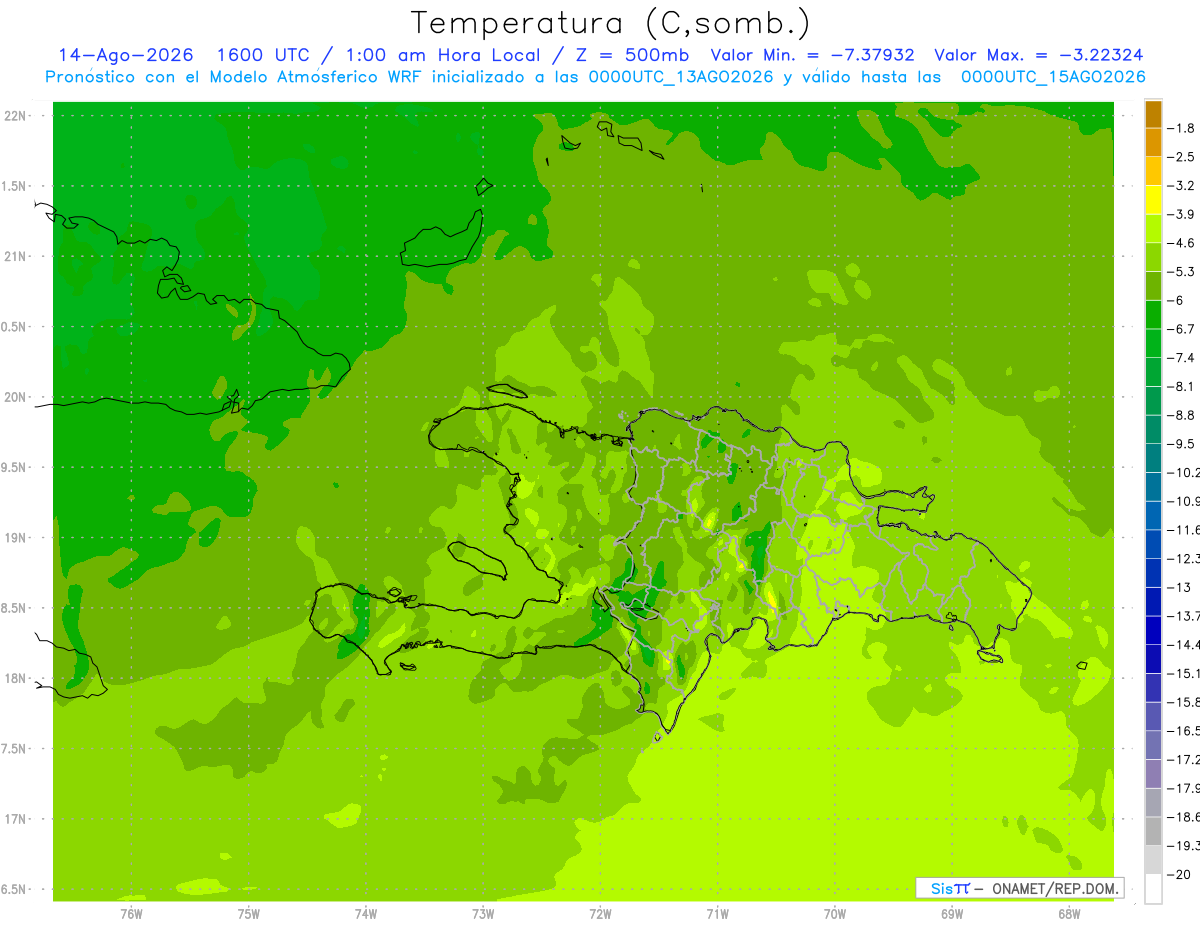Click the '70W' longitude label
Screen dimensions: 1200x927
click(x=835, y=914)
